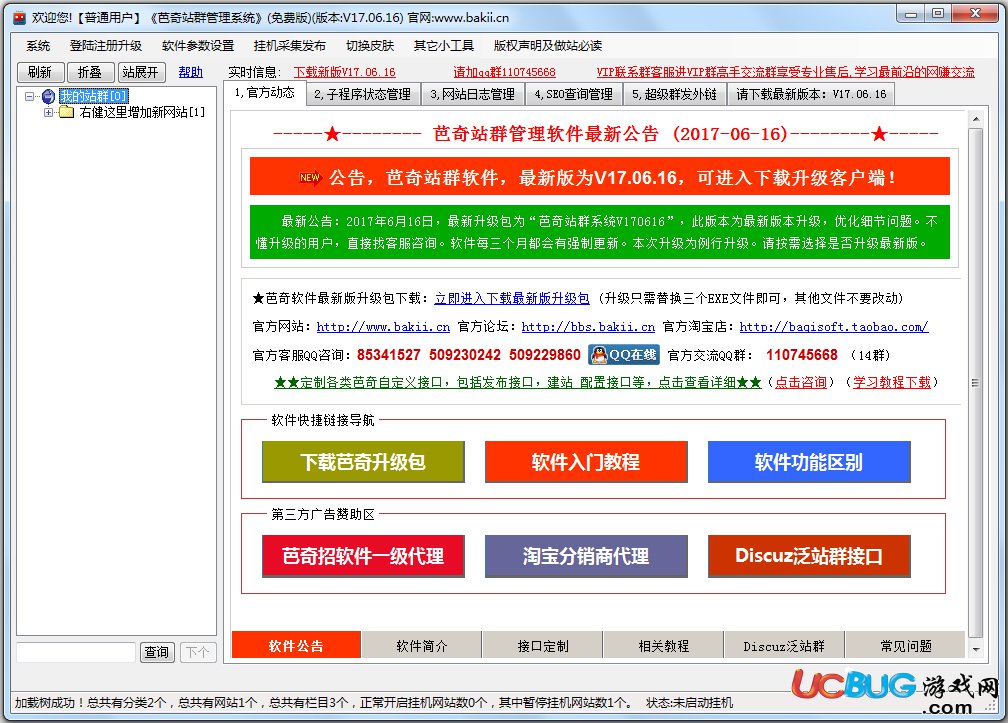Select the Discuz泛站群 bottom tab
Screen dimensions: 1008x723
click(x=784, y=645)
